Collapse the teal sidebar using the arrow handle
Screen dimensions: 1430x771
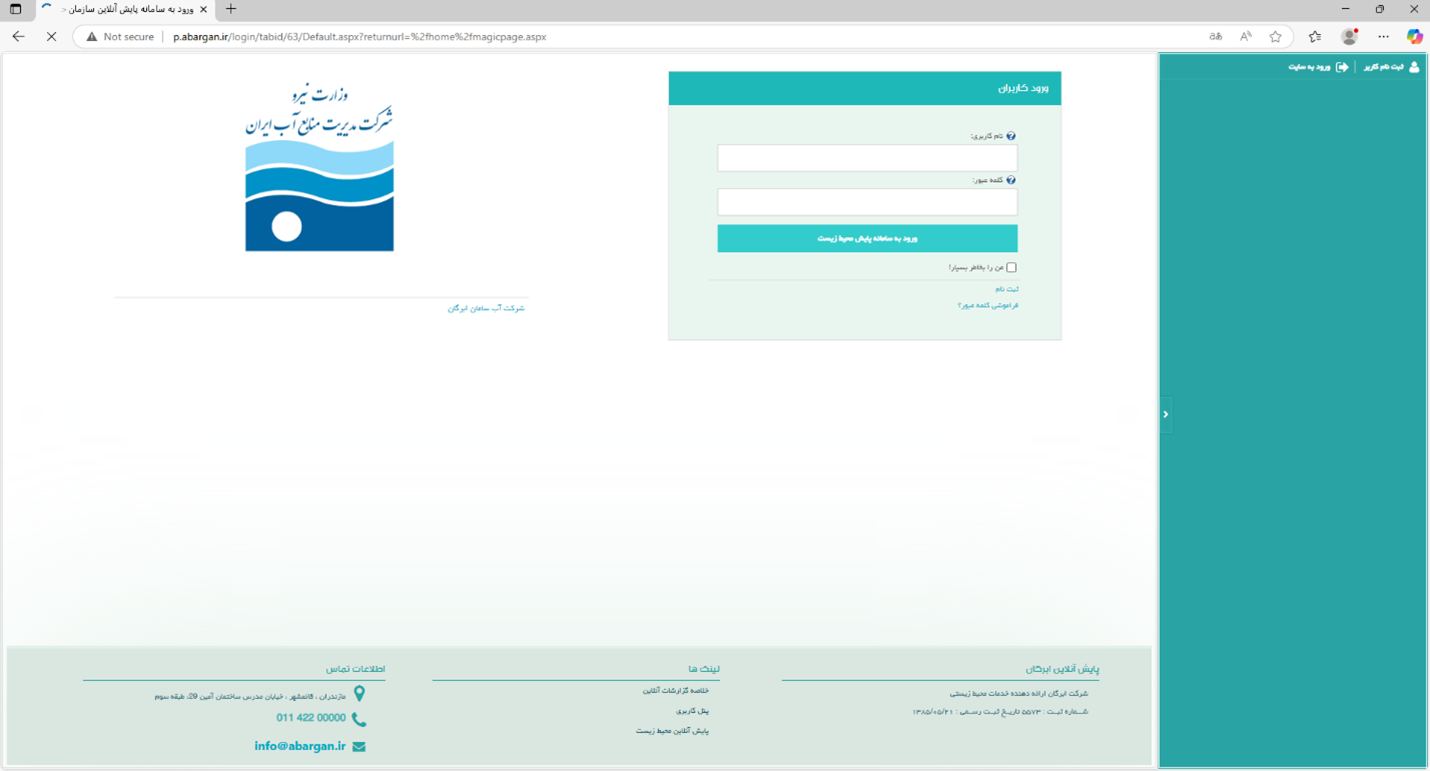(x=1166, y=414)
